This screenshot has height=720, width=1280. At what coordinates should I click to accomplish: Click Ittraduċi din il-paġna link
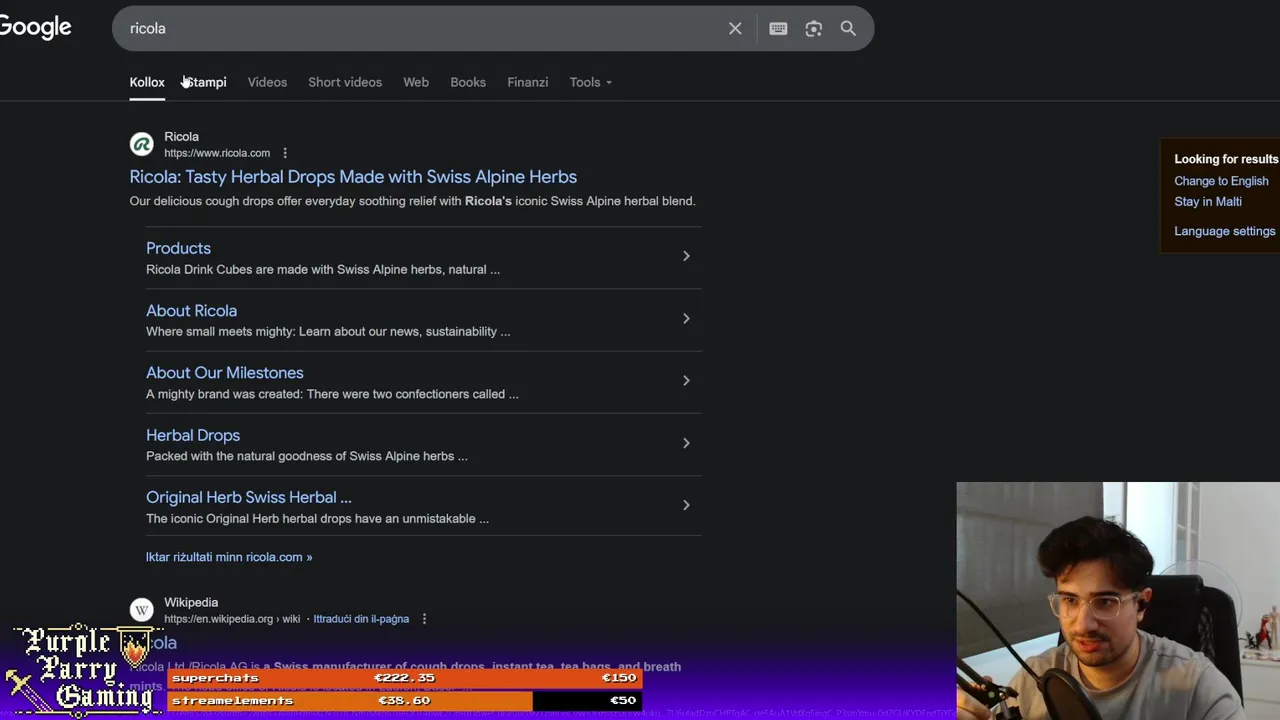[x=361, y=619]
